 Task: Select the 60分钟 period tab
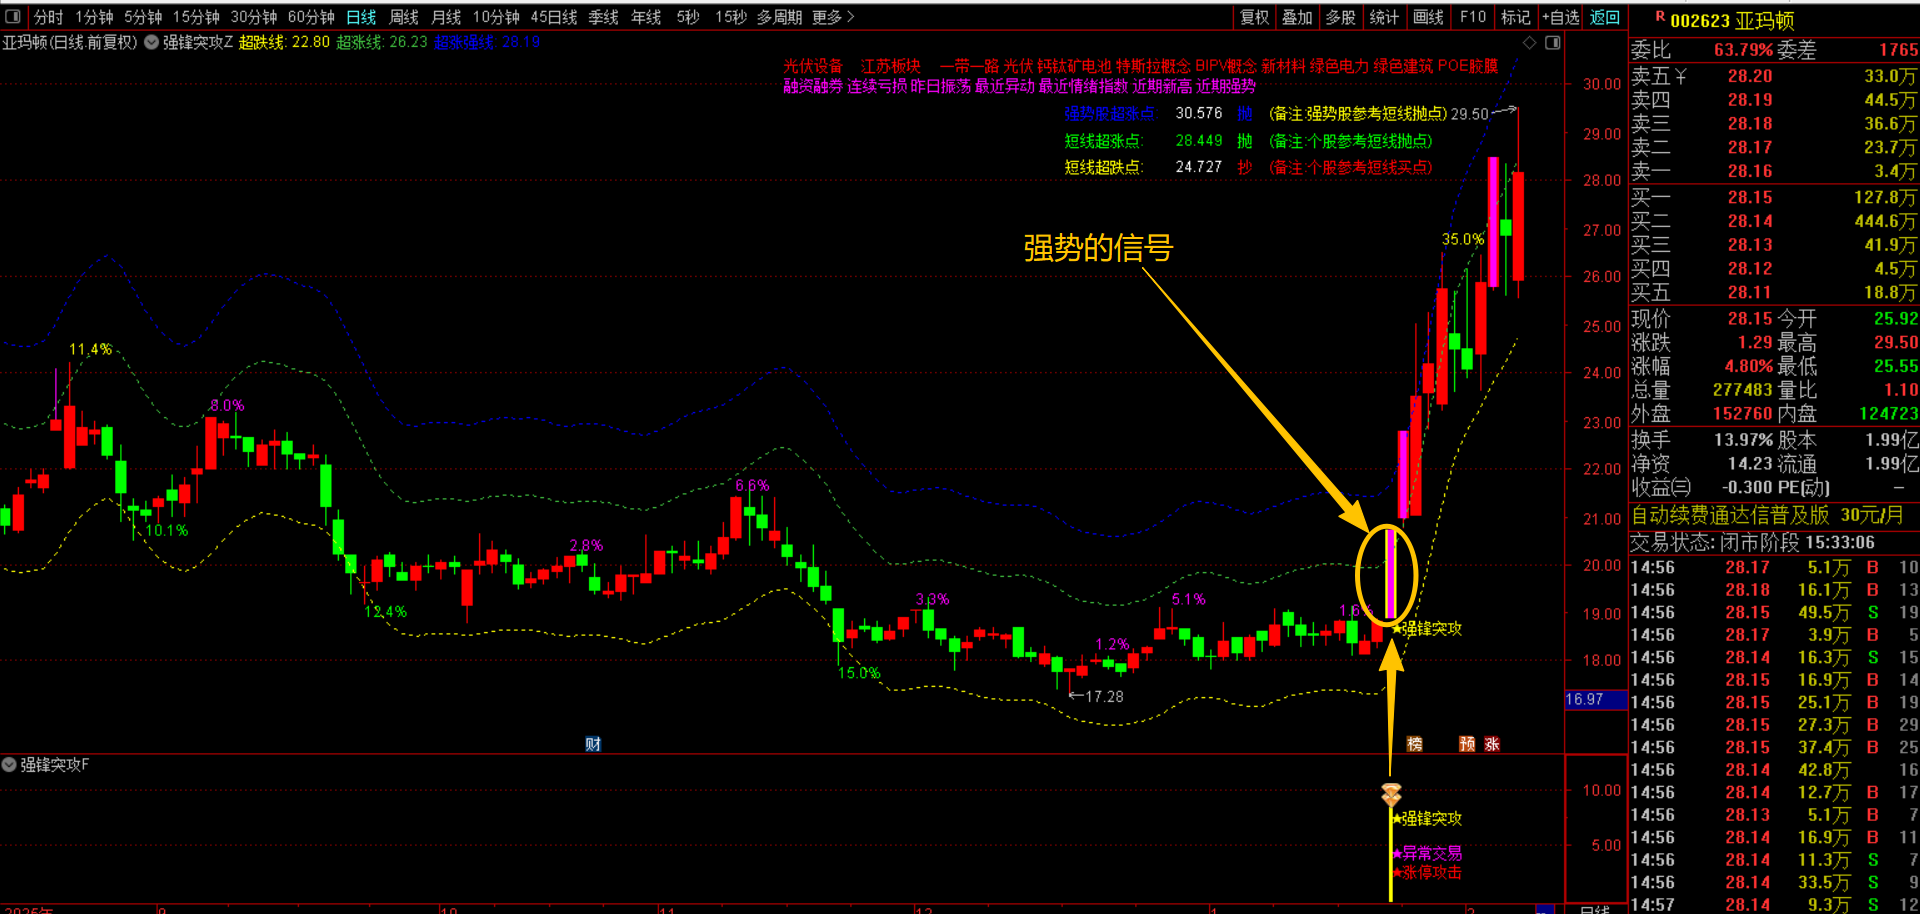tap(311, 17)
